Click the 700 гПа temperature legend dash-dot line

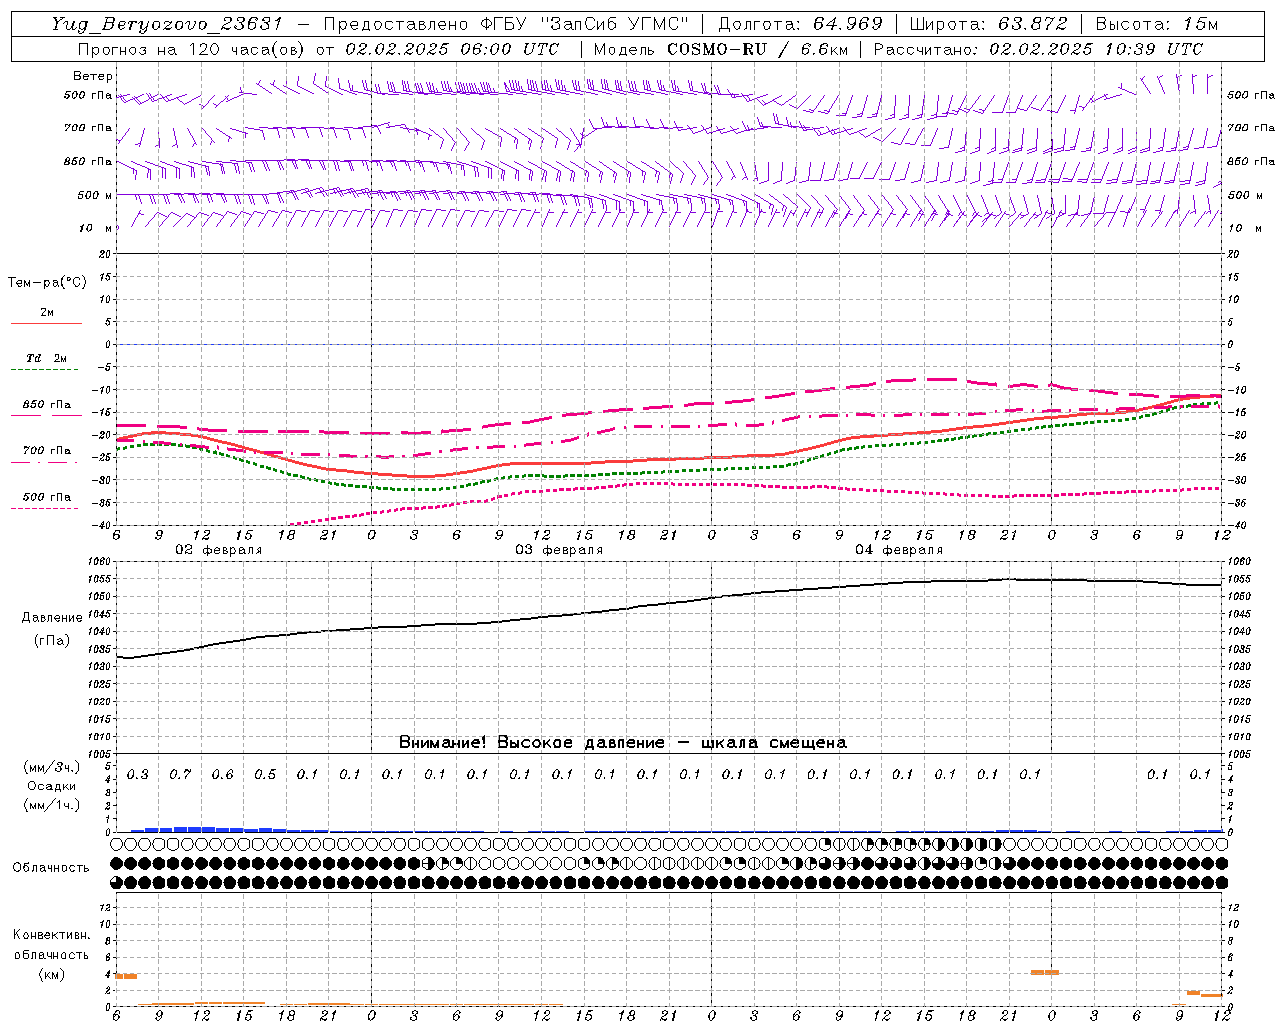(45, 461)
